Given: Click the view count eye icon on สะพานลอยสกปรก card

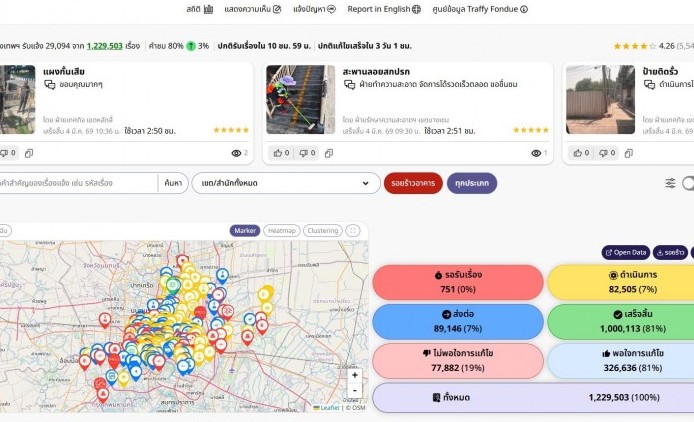Looking at the screenshot, I should tap(536, 153).
